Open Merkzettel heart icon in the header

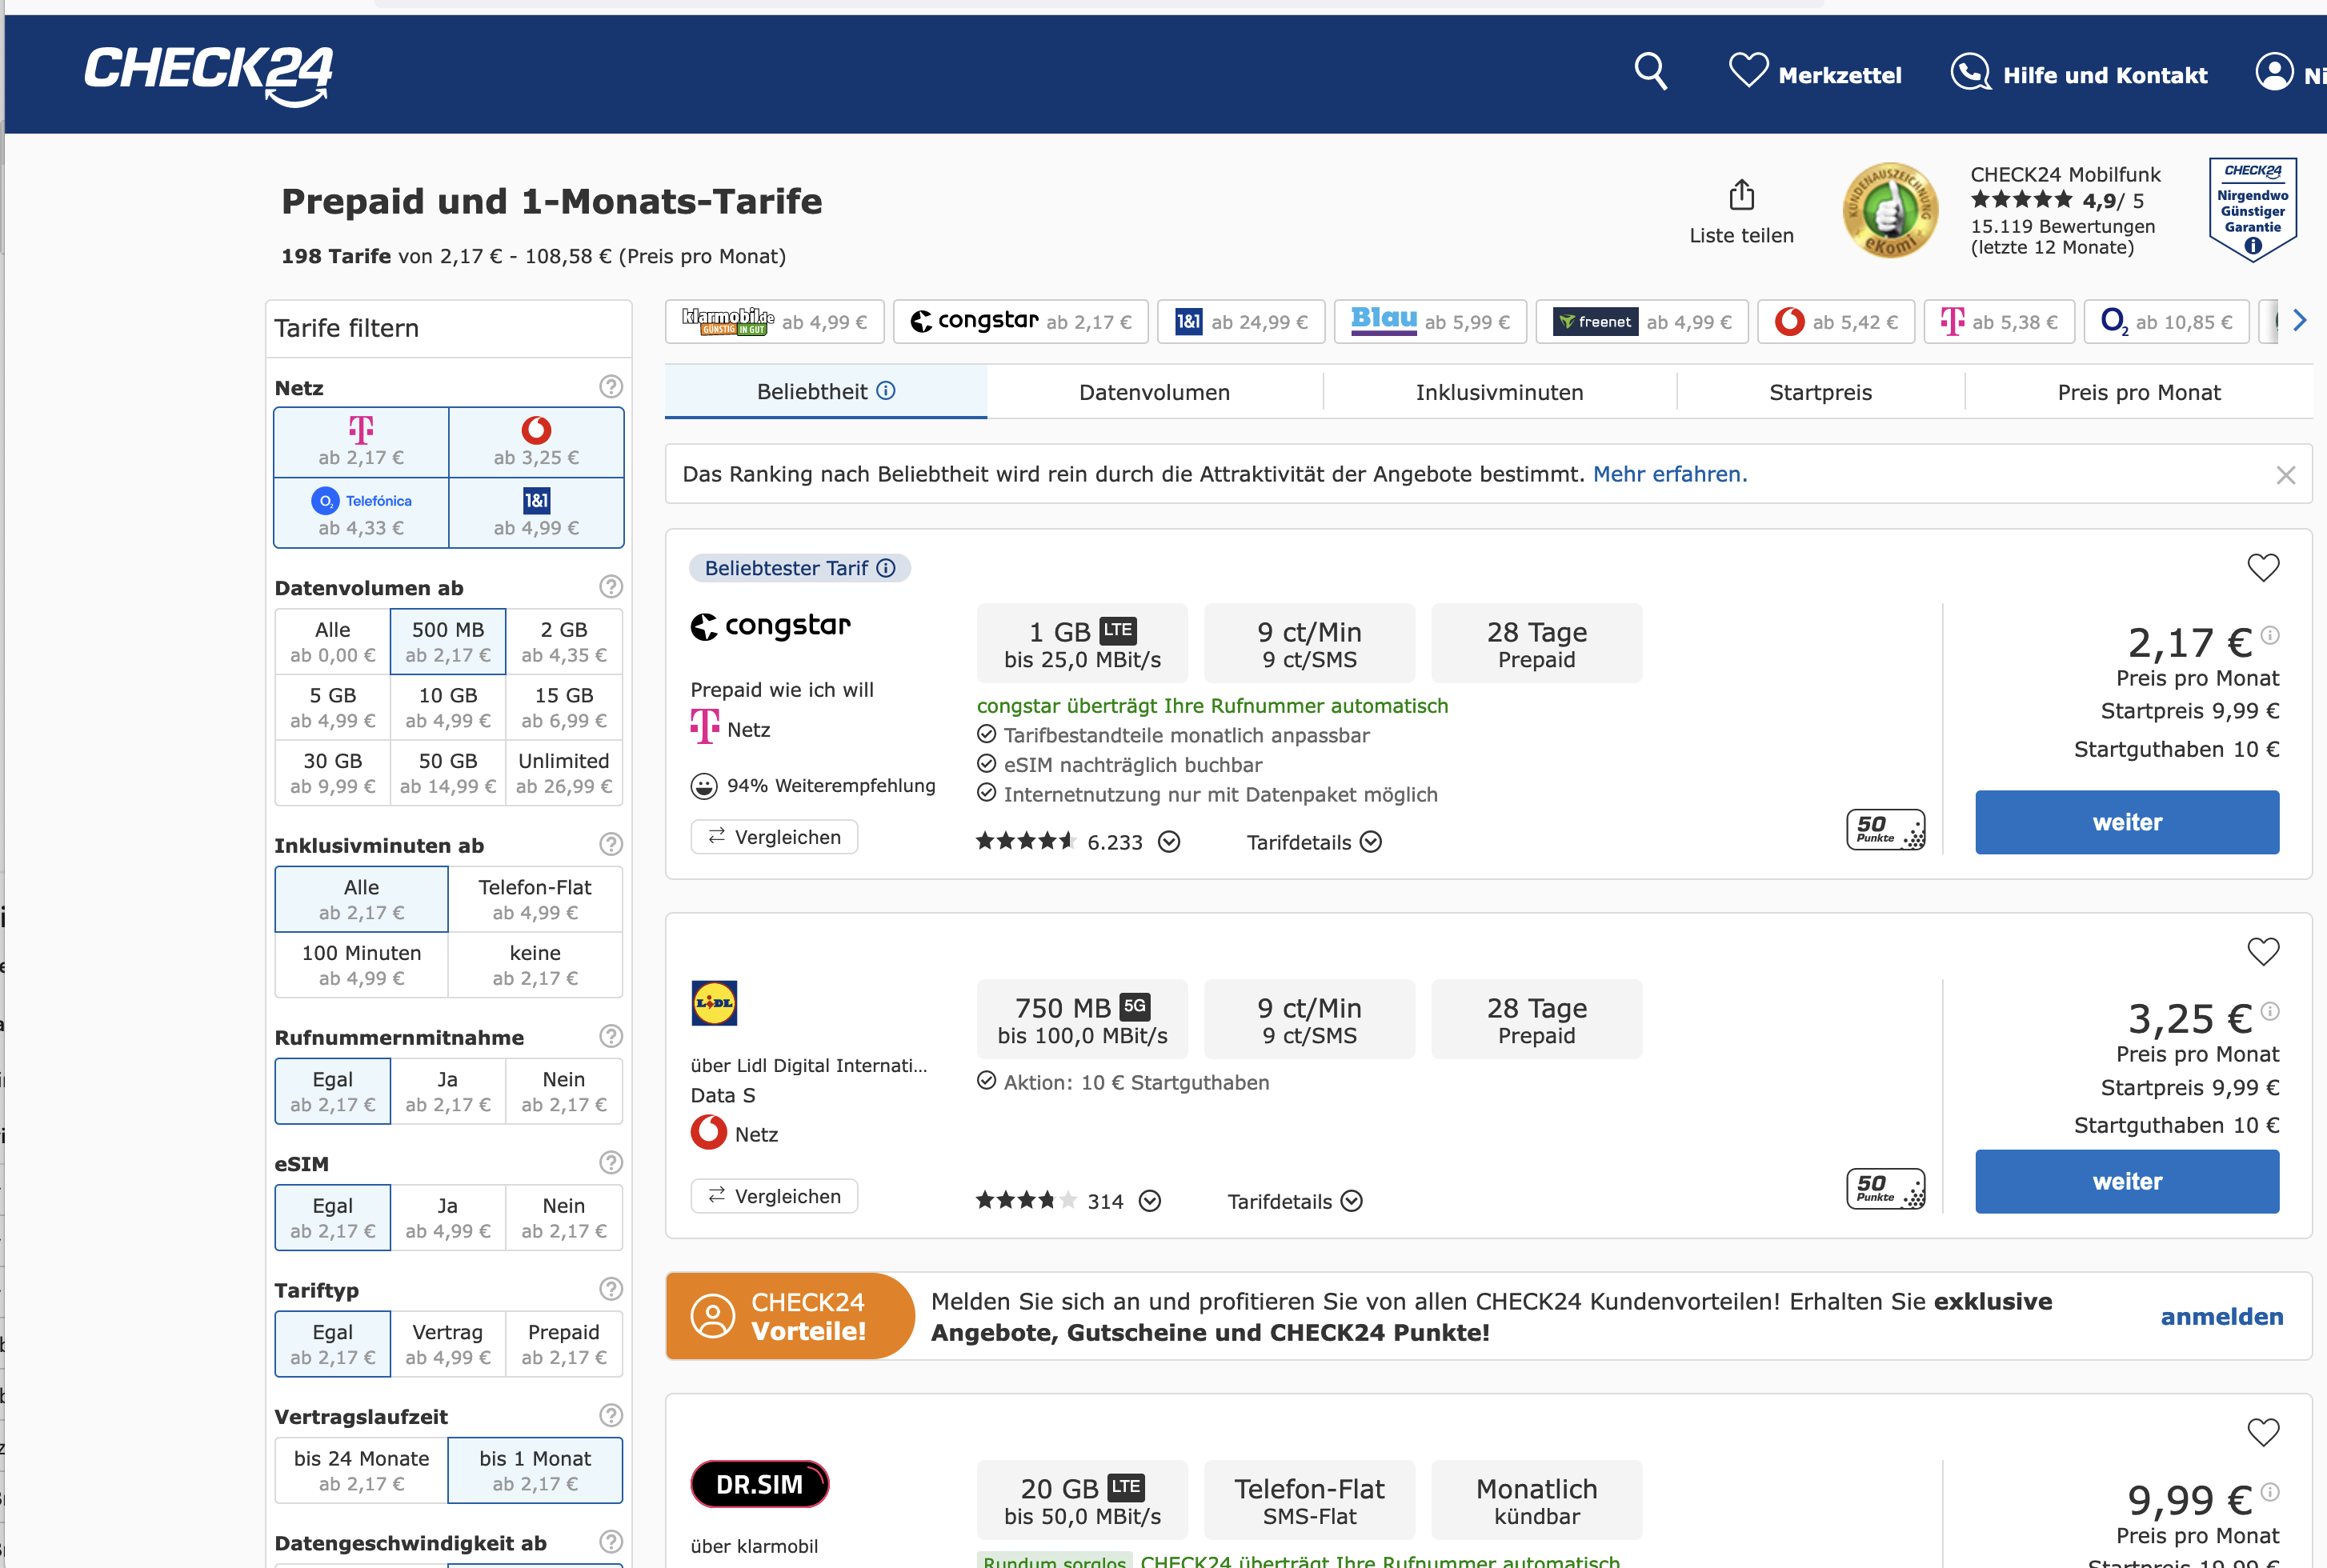tap(1748, 72)
